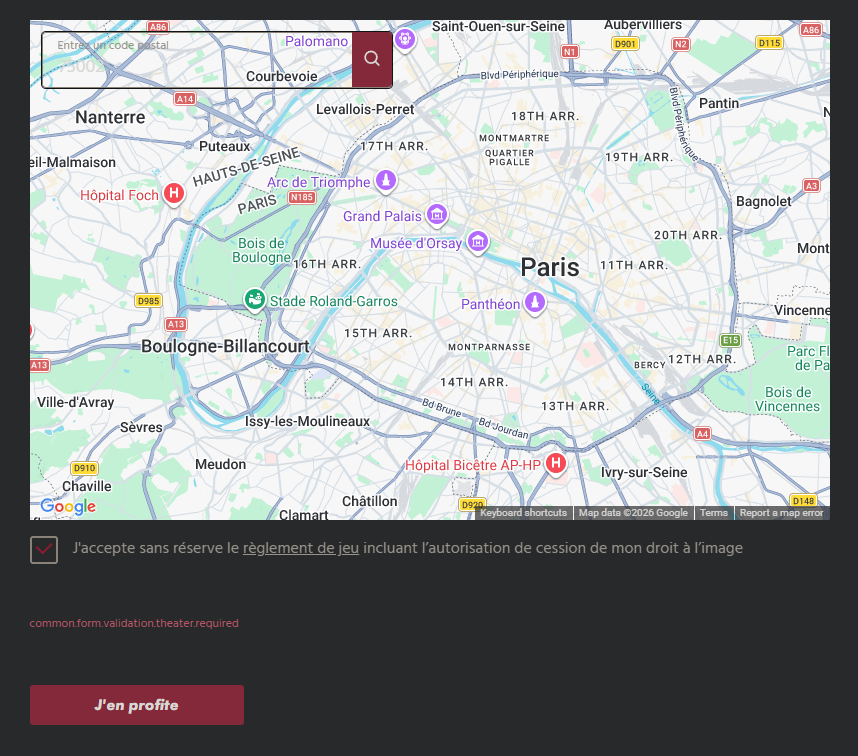Click the Stade Roland-Garros text label
The image size is (858, 756).
334,301
